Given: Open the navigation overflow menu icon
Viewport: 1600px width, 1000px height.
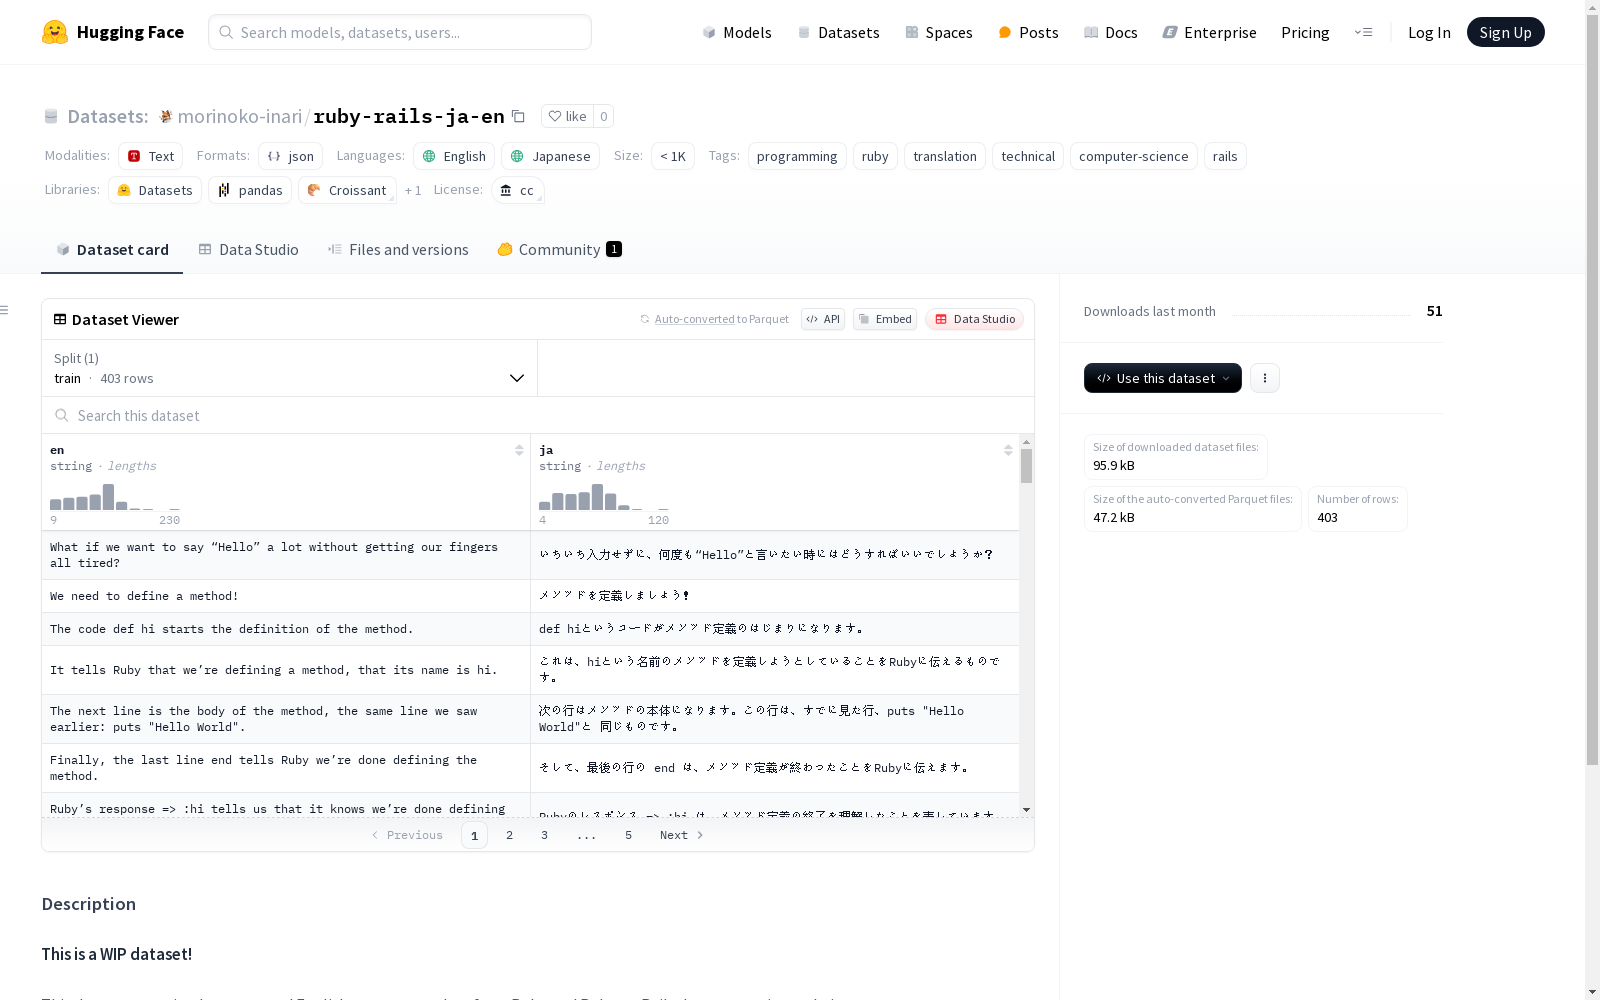Looking at the screenshot, I should [x=1363, y=32].
